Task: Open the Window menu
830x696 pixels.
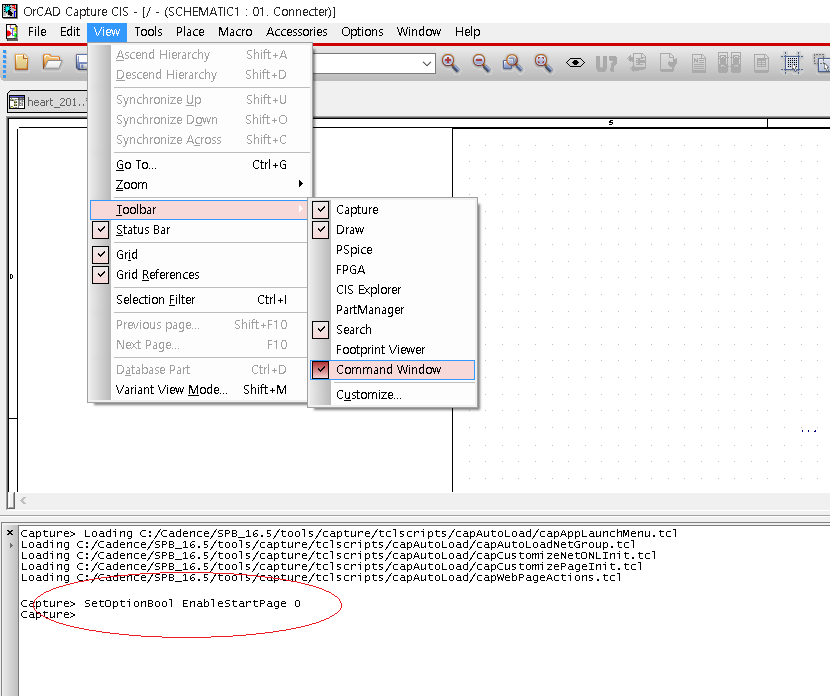Action: pos(419,32)
